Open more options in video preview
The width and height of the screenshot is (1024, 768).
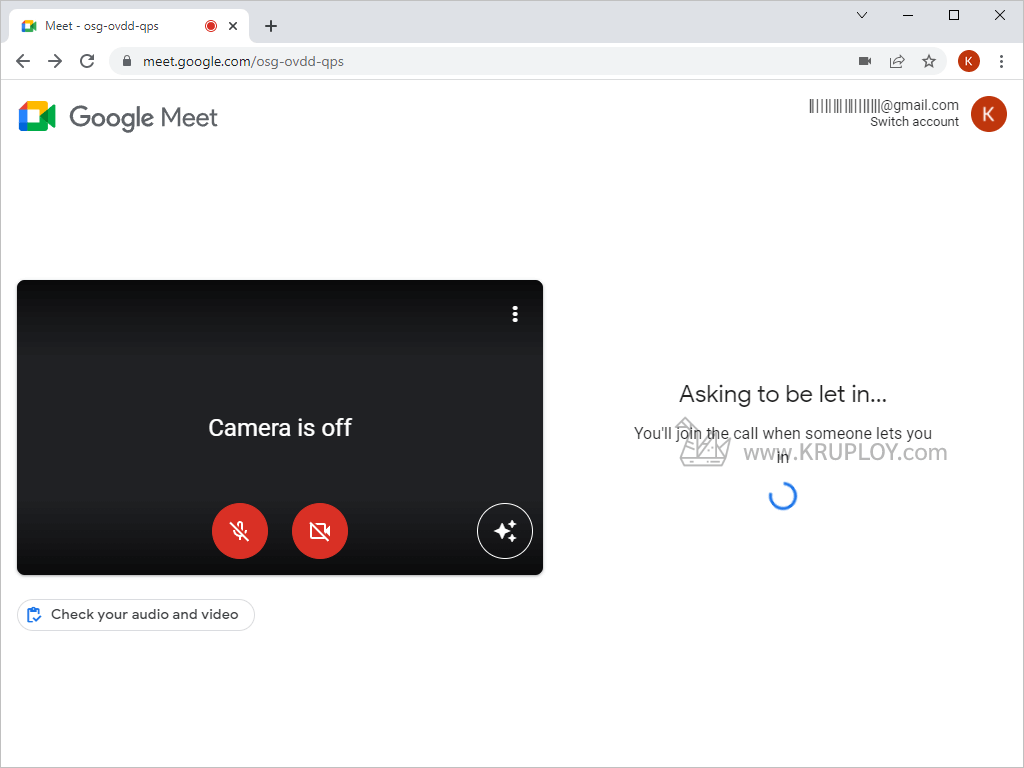click(515, 314)
